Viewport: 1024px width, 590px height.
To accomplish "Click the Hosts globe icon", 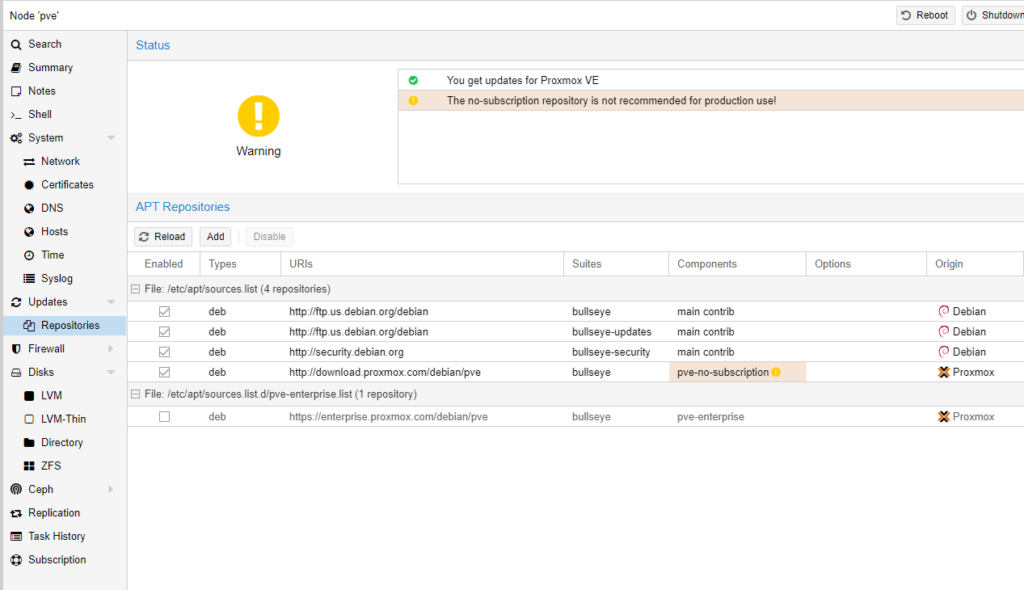I will [29, 232].
